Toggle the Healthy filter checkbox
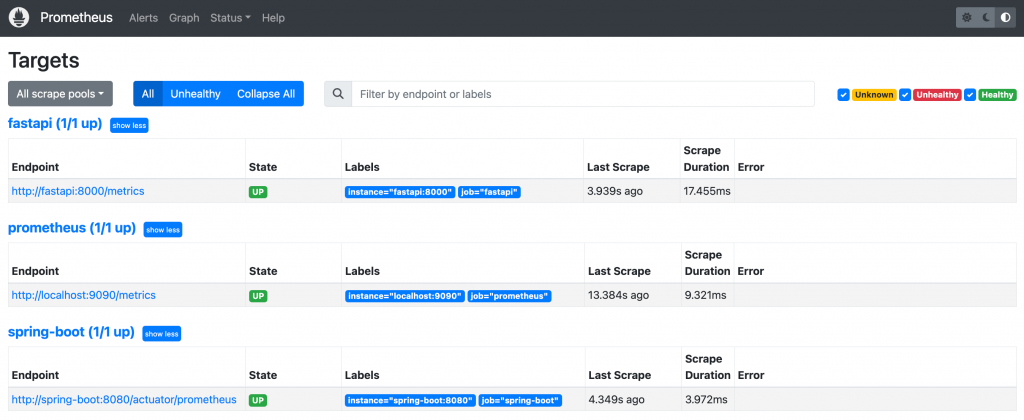1024x420 pixels. coord(970,95)
